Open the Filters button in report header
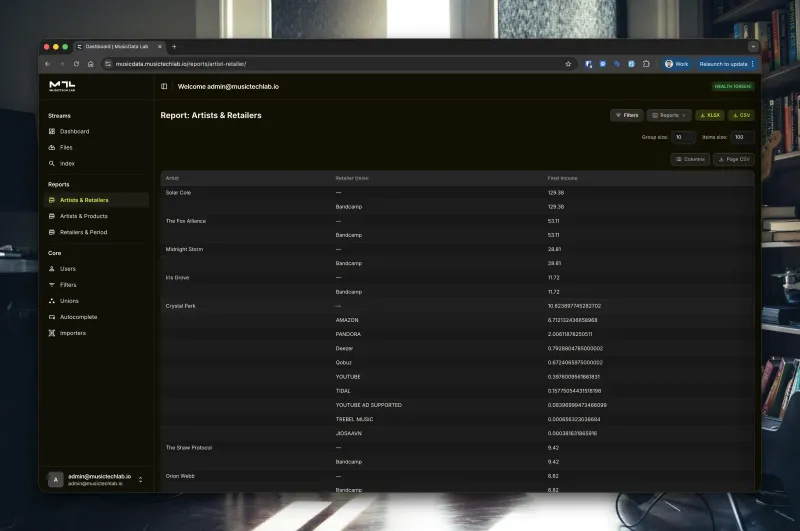This screenshot has height=531, width=800. click(x=627, y=115)
